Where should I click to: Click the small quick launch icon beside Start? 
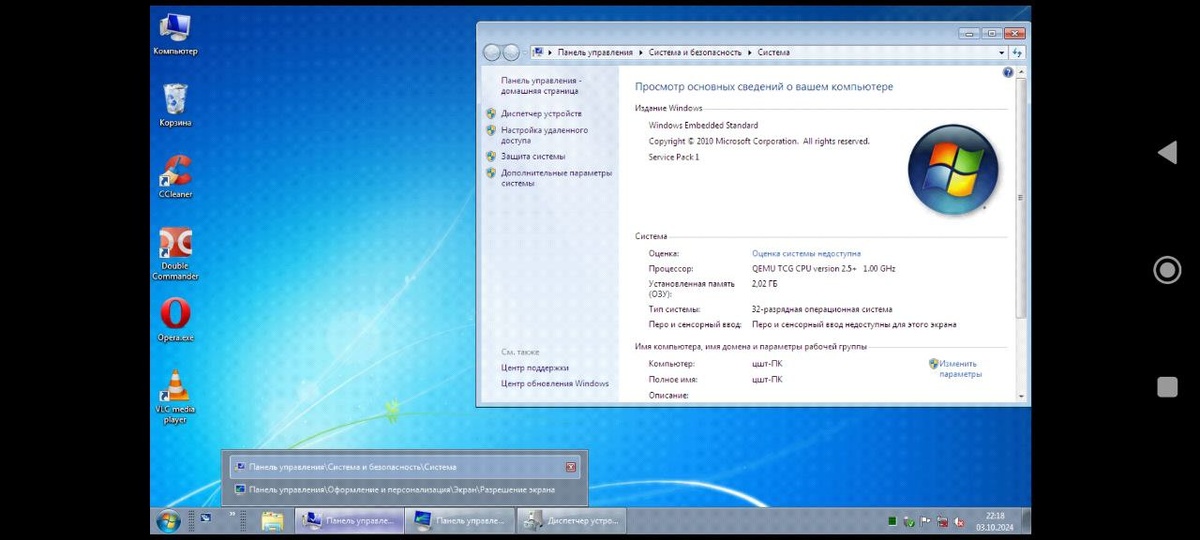(x=205, y=517)
